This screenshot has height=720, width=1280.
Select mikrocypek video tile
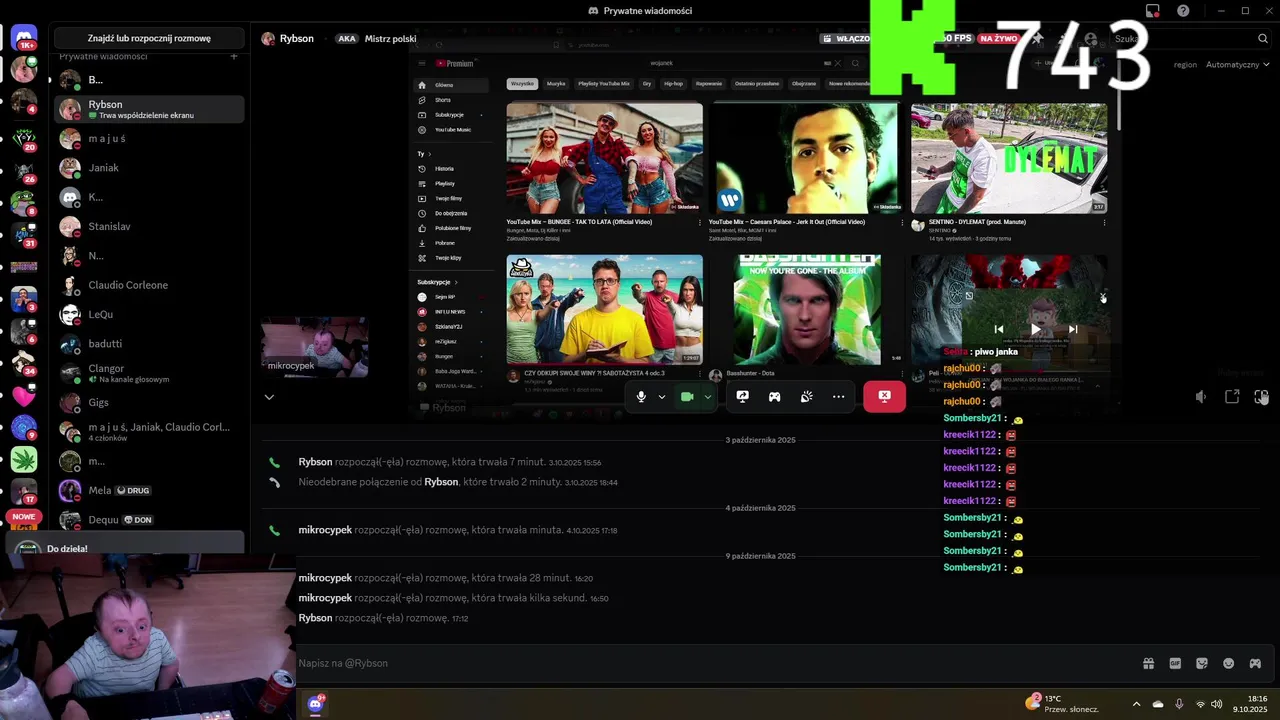(x=315, y=347)
